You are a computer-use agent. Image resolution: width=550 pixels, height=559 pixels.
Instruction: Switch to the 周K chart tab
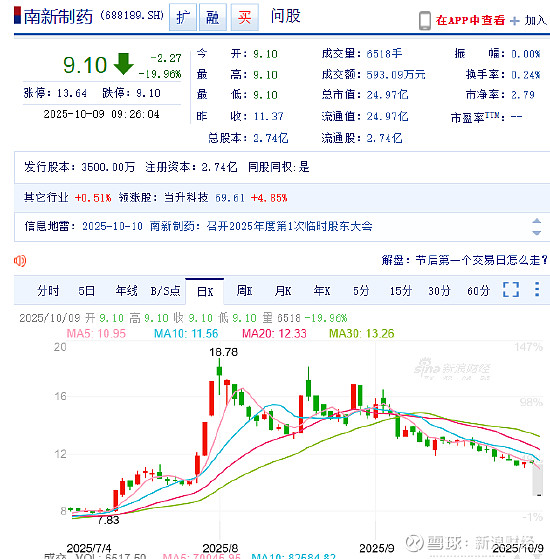pyautogui.click(x=244, y=291)
